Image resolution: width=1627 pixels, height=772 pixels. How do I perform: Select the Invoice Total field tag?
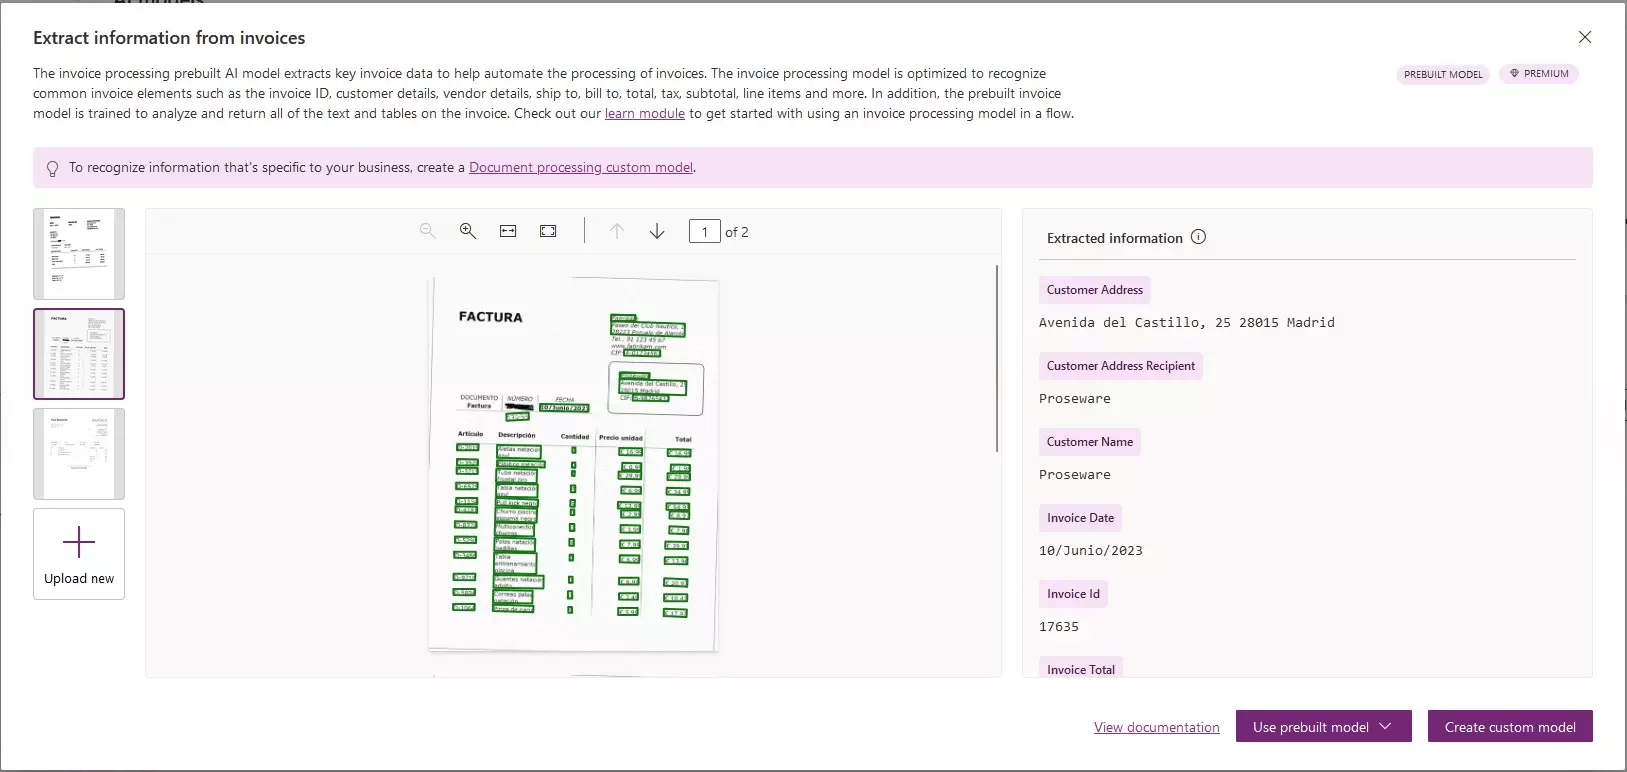(1081, 668)
